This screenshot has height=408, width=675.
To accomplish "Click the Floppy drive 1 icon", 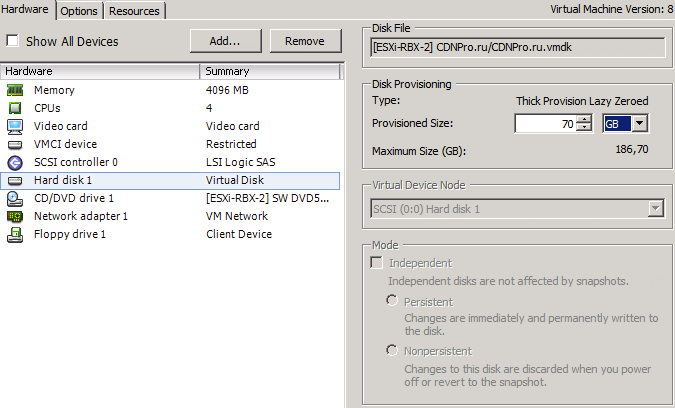I will pos(15,234).
